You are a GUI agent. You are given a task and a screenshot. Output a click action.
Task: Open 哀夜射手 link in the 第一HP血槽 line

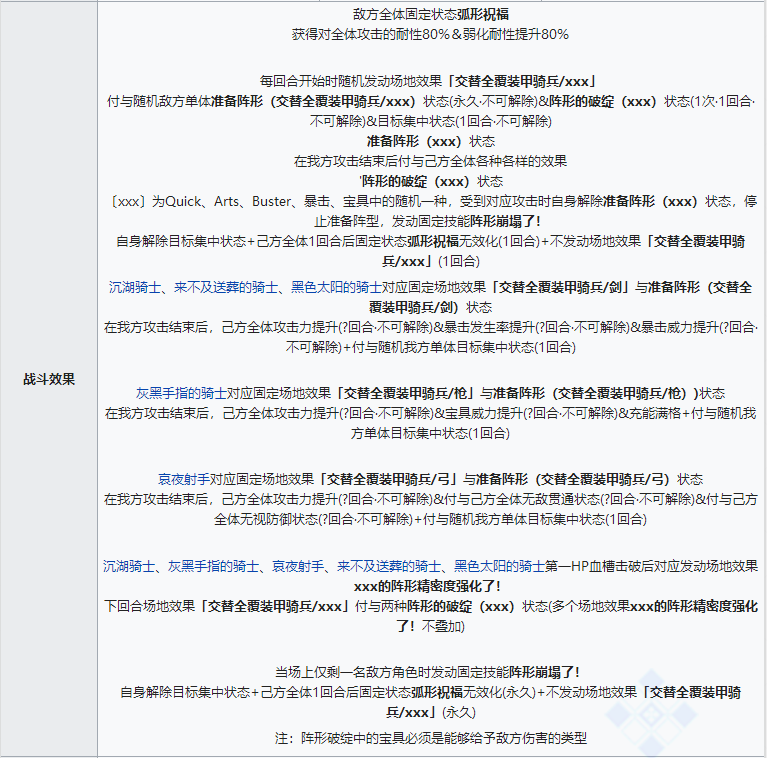tap(298, 566)
